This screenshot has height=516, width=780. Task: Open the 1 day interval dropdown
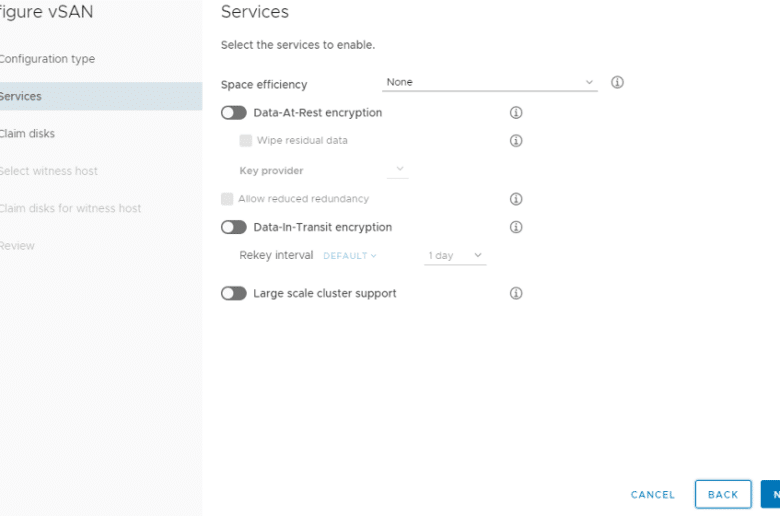pyautogui.click(x=455, y=256)
